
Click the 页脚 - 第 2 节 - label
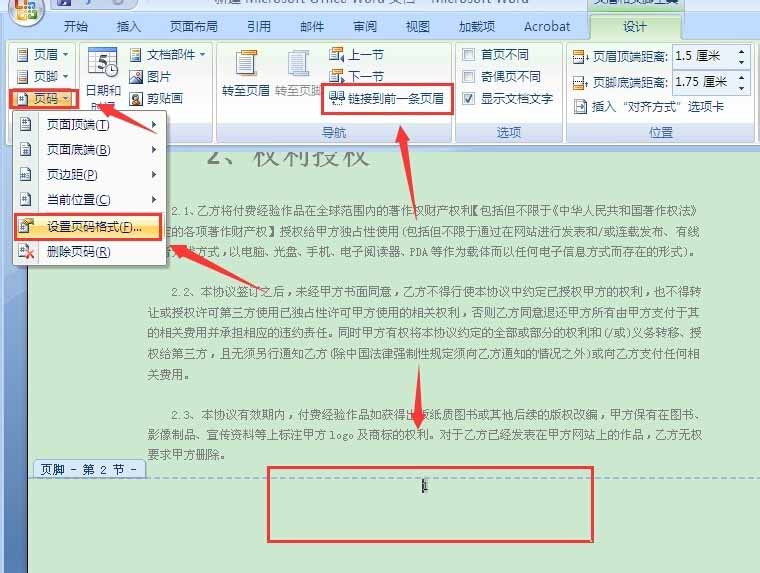[x=89, y=469]
